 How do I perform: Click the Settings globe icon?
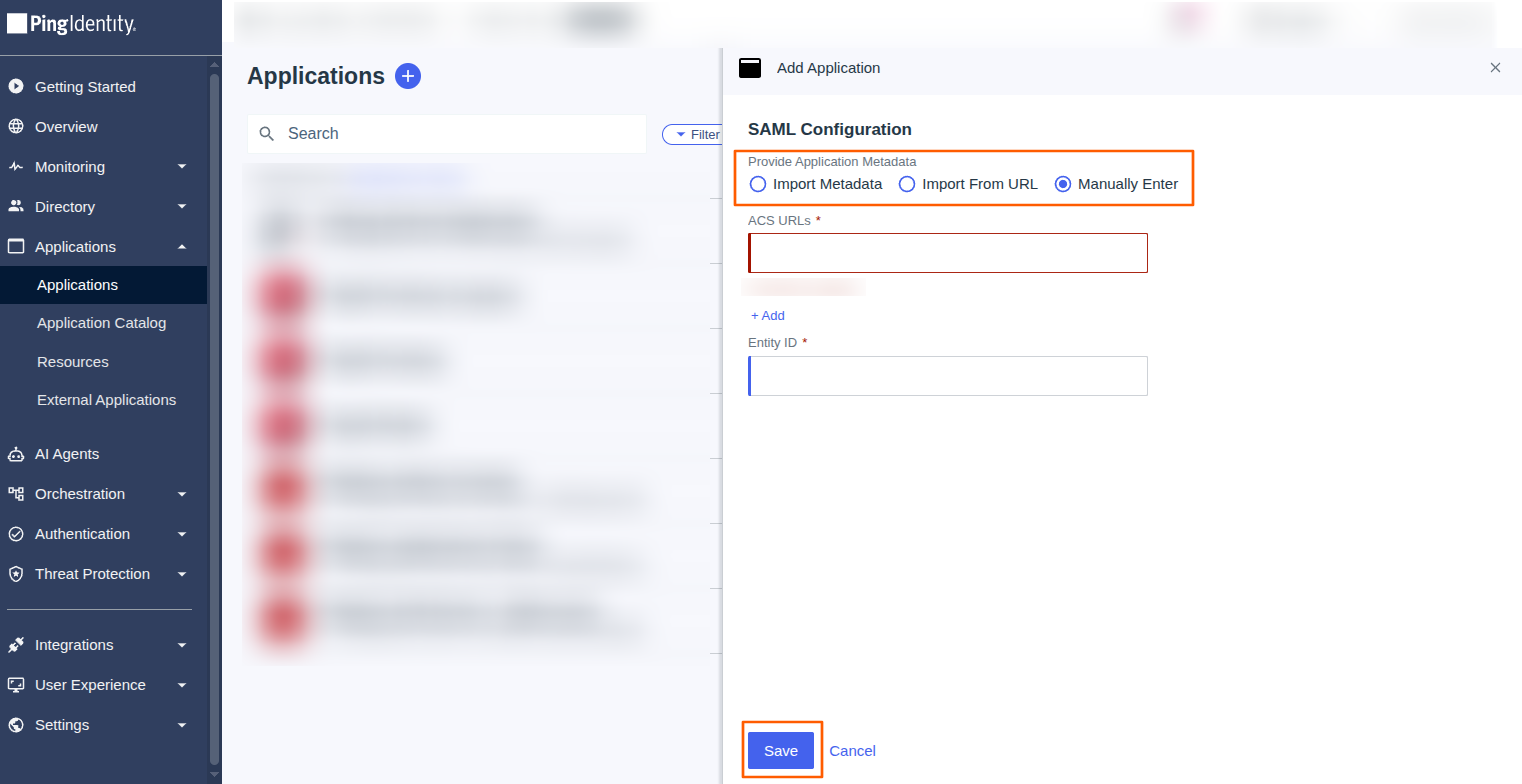[16, 725]
